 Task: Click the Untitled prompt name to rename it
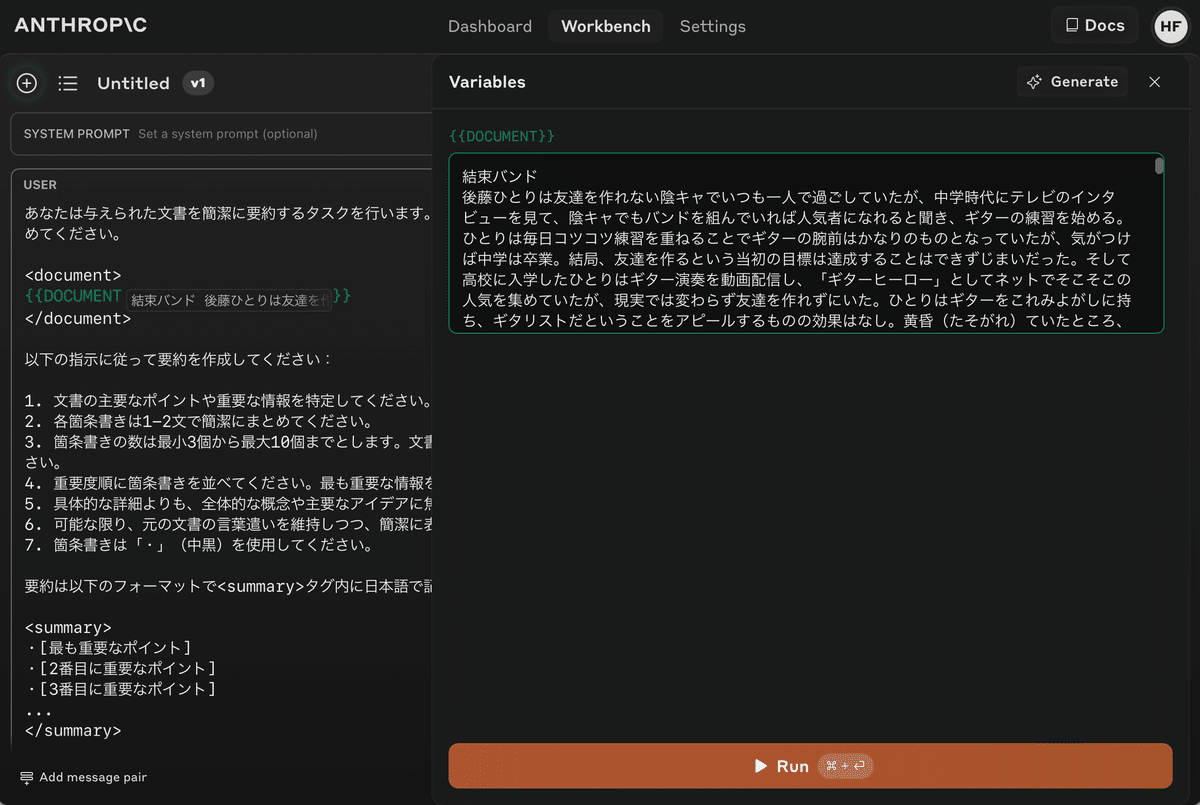[133, 83]
